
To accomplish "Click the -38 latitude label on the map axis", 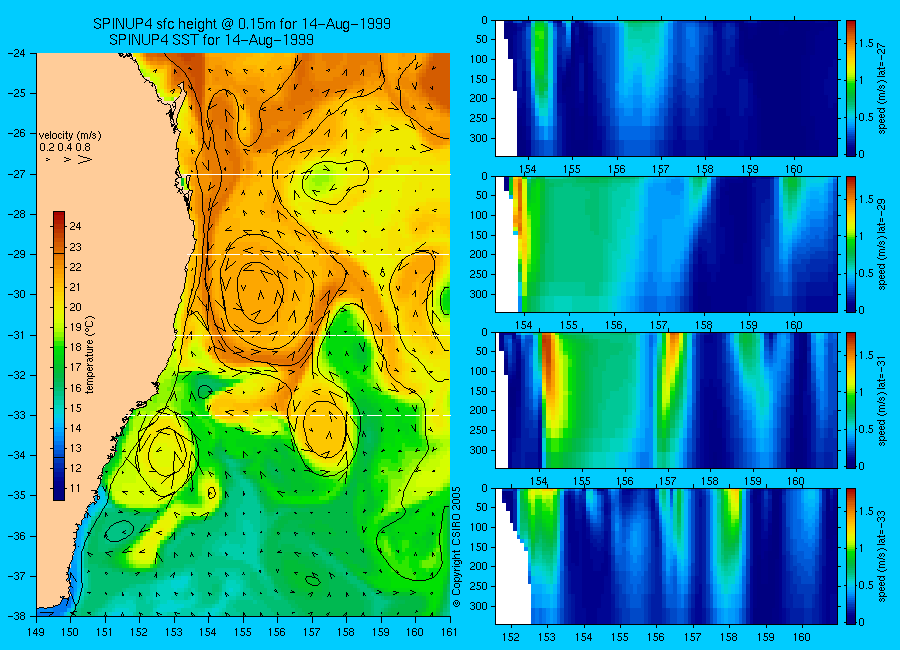I will click(x=17, y=616).
